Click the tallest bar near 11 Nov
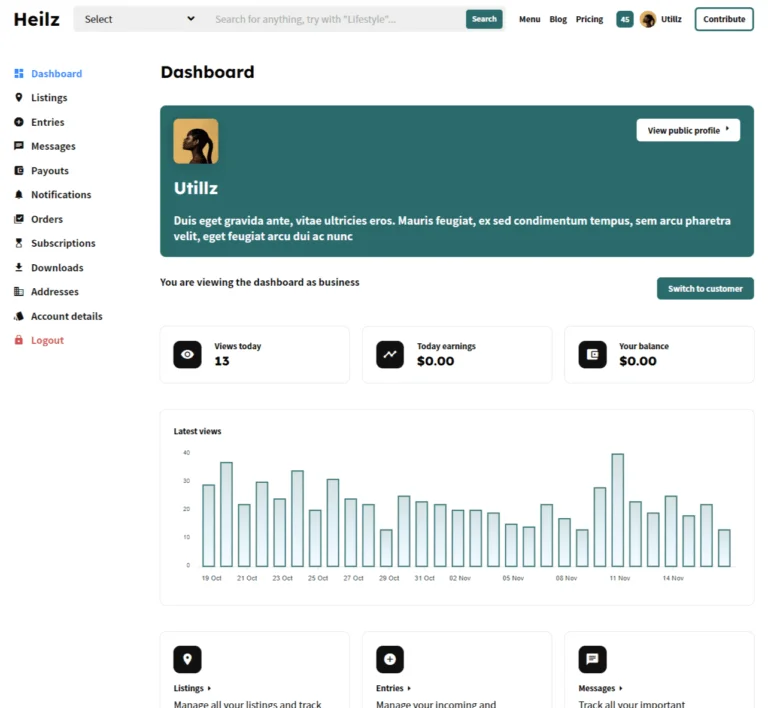The image size is (768, 708). pyautogui.click(x=618, y=510)
